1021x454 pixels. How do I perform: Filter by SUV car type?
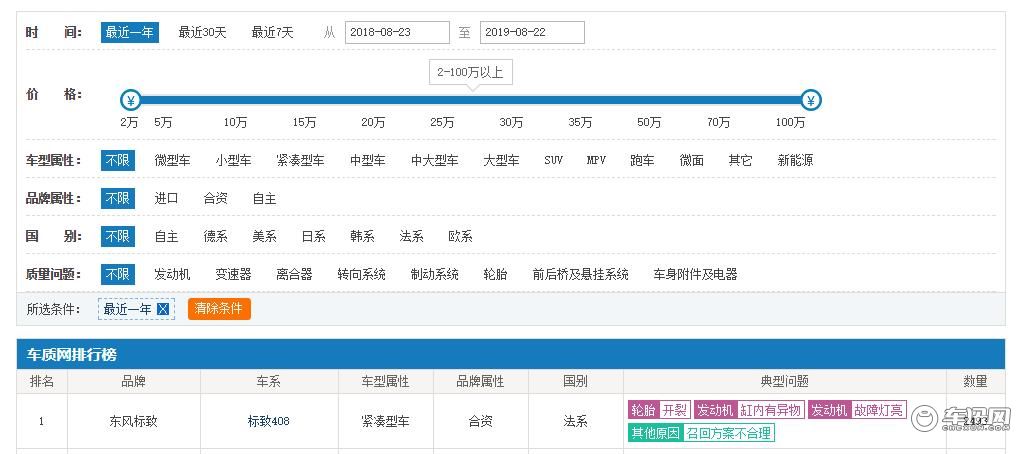[x=553, y=160]
